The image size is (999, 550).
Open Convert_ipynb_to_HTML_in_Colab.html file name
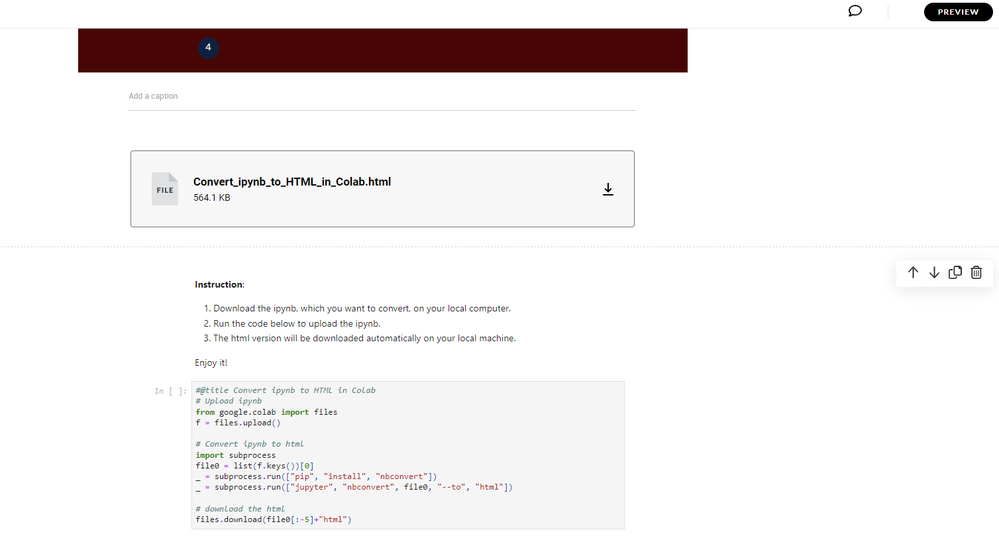[292, 182]
